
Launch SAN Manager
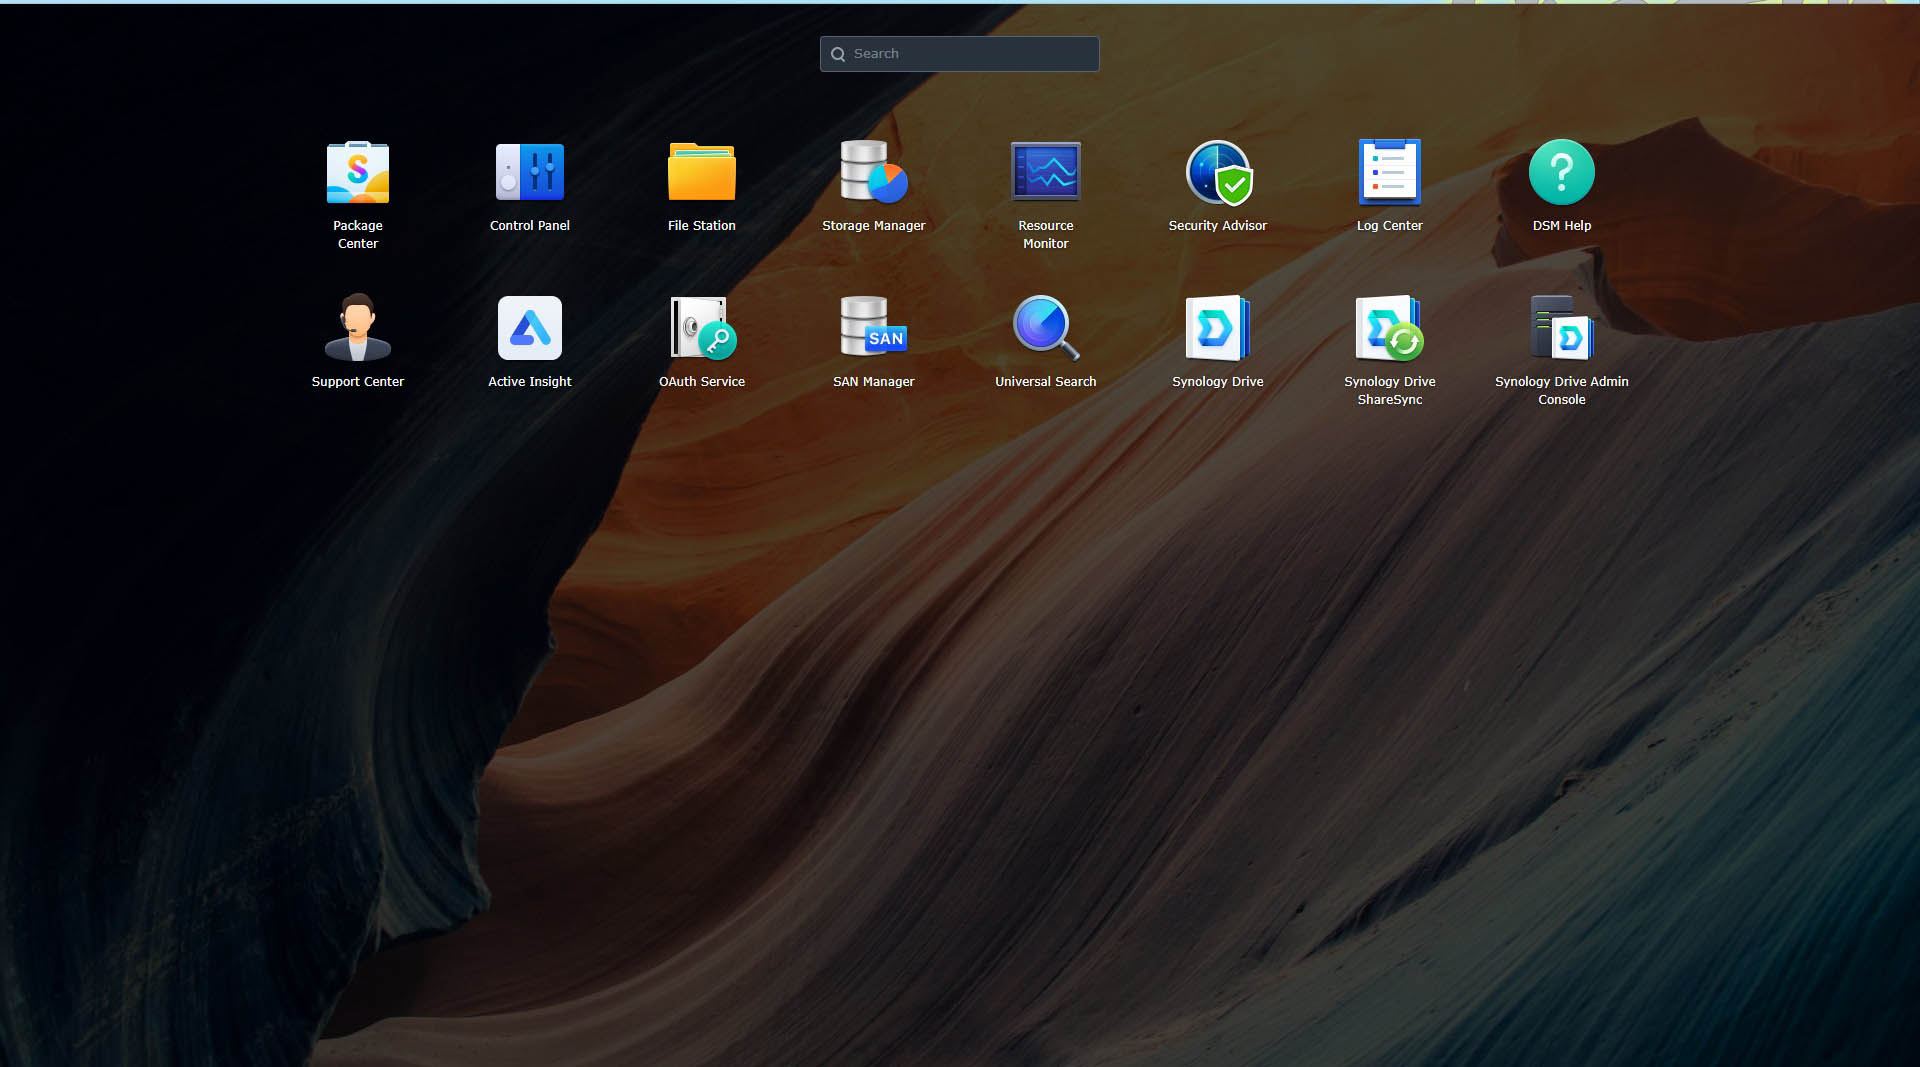(x=874, y=328)
